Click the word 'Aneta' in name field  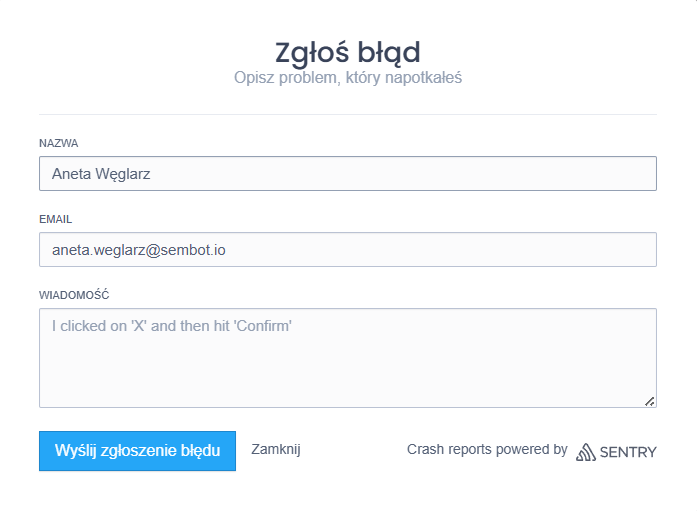tap(71, 174)
